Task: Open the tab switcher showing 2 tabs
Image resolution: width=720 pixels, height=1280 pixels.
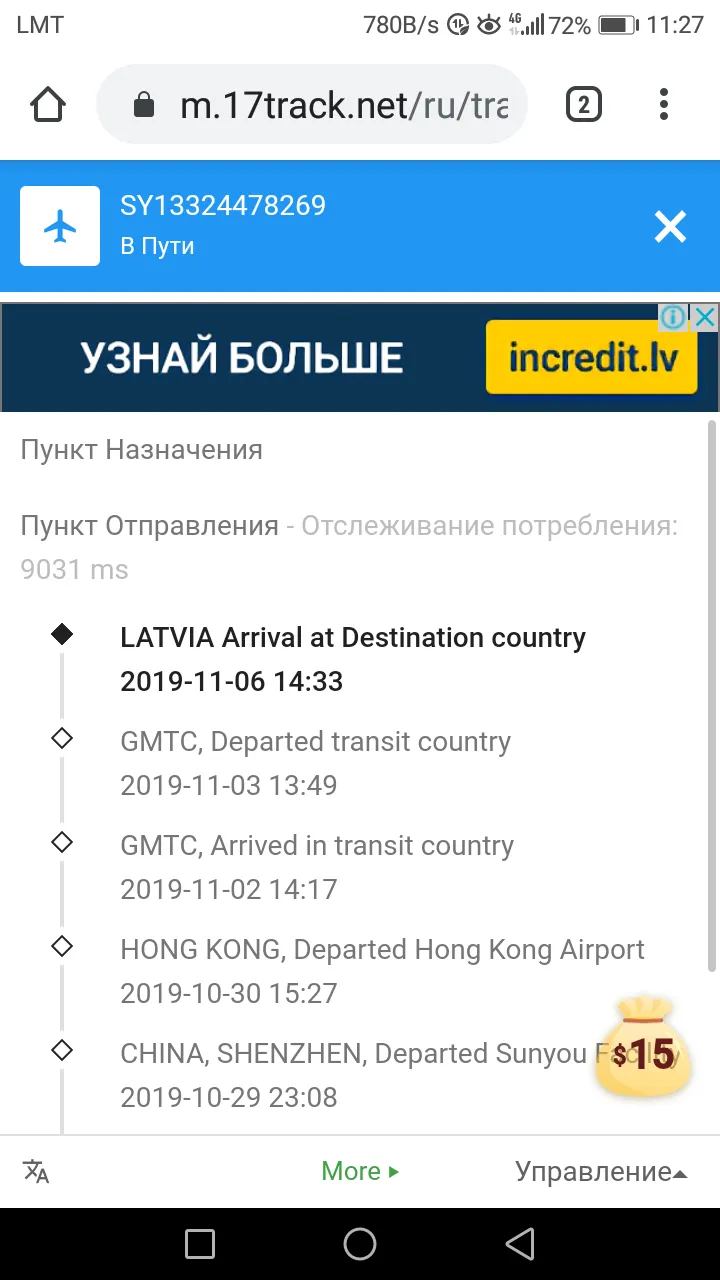Action: [x=584, y=104]
